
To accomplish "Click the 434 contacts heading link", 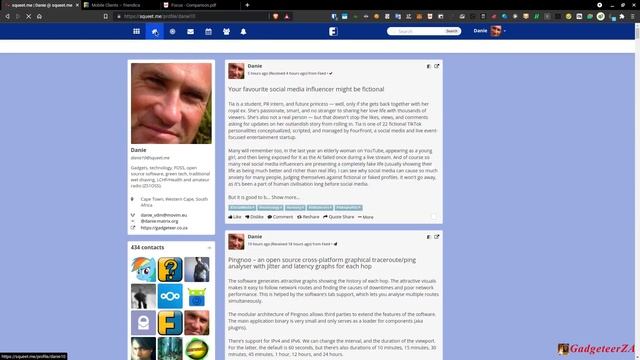I will 147,247.
